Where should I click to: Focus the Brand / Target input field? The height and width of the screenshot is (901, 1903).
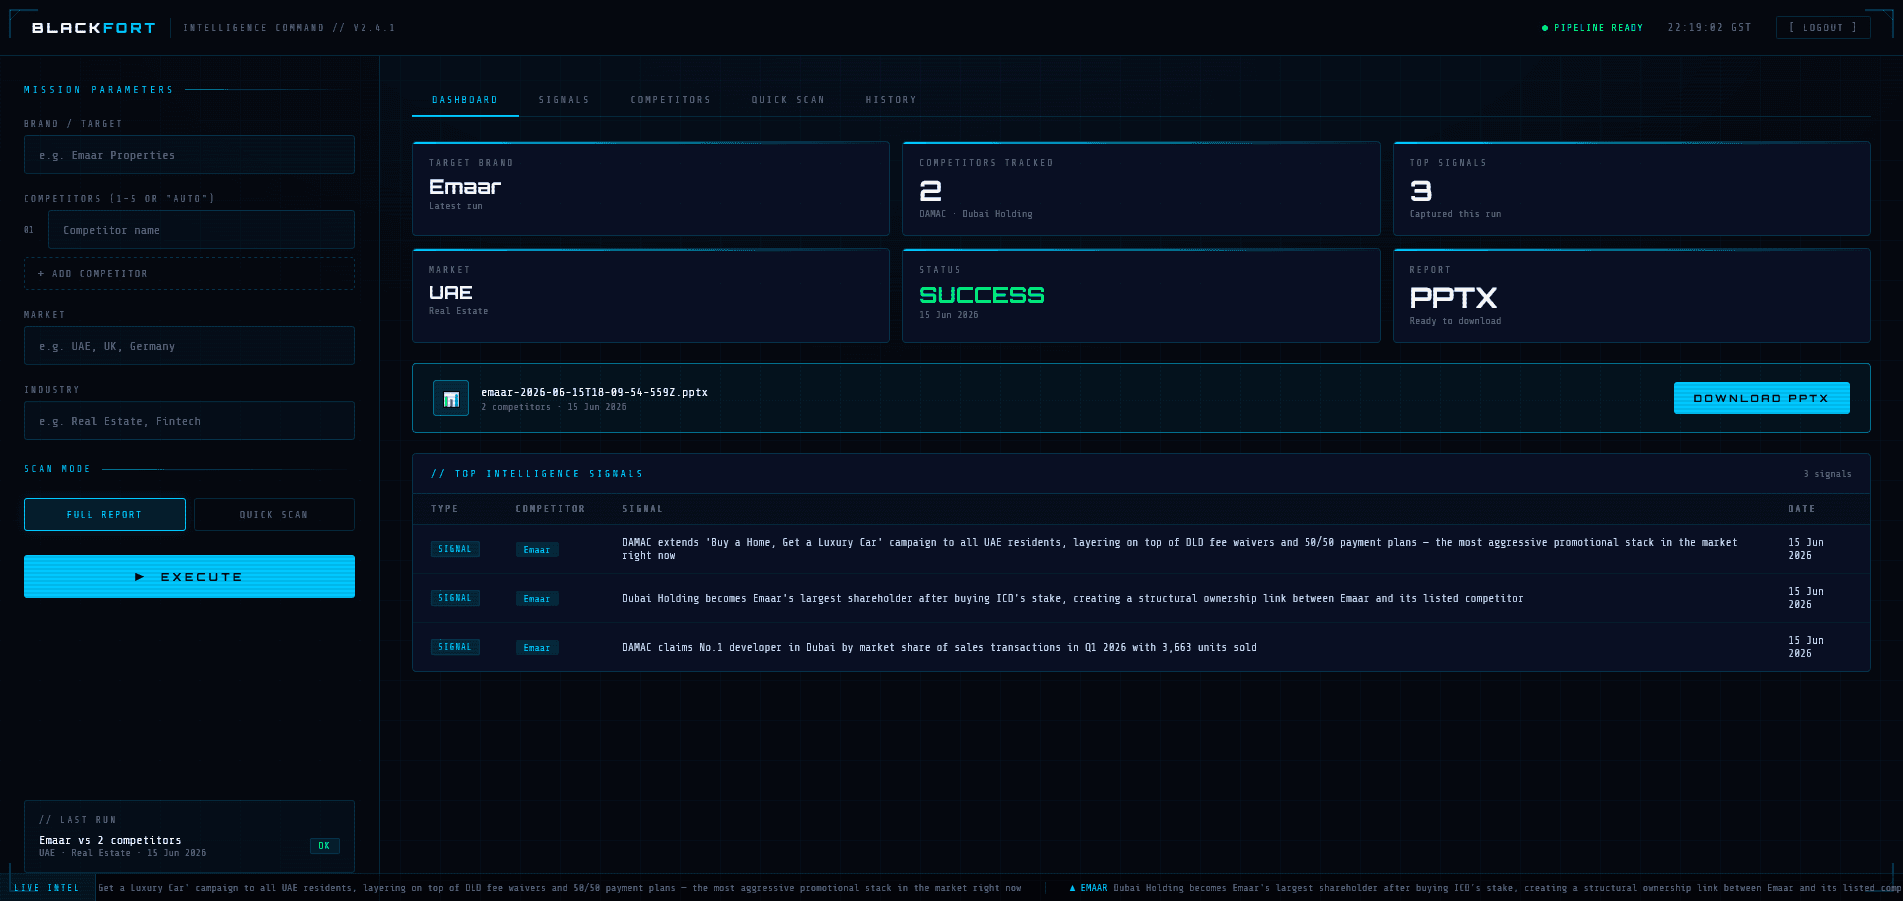click(189, 155)
